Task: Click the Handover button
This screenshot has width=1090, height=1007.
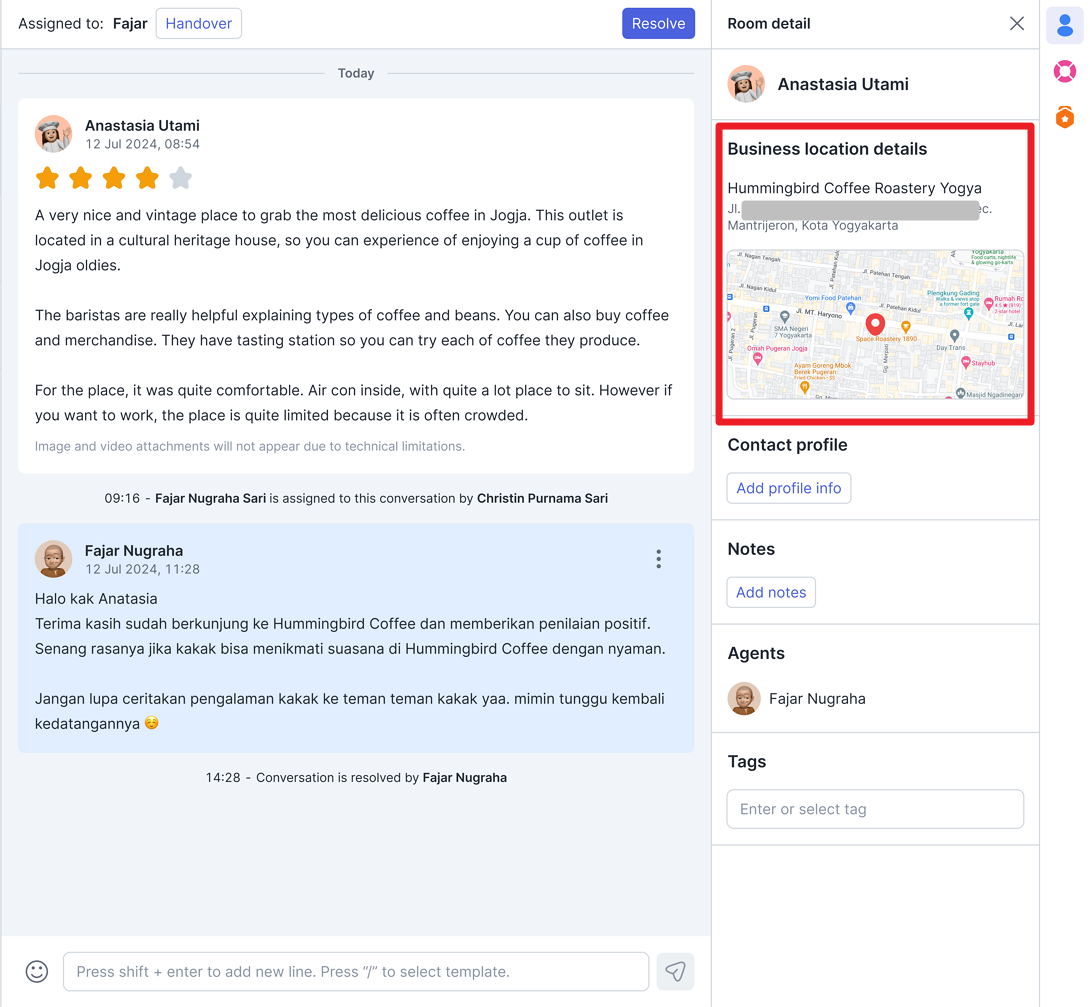Action: [x=199, y=24]
